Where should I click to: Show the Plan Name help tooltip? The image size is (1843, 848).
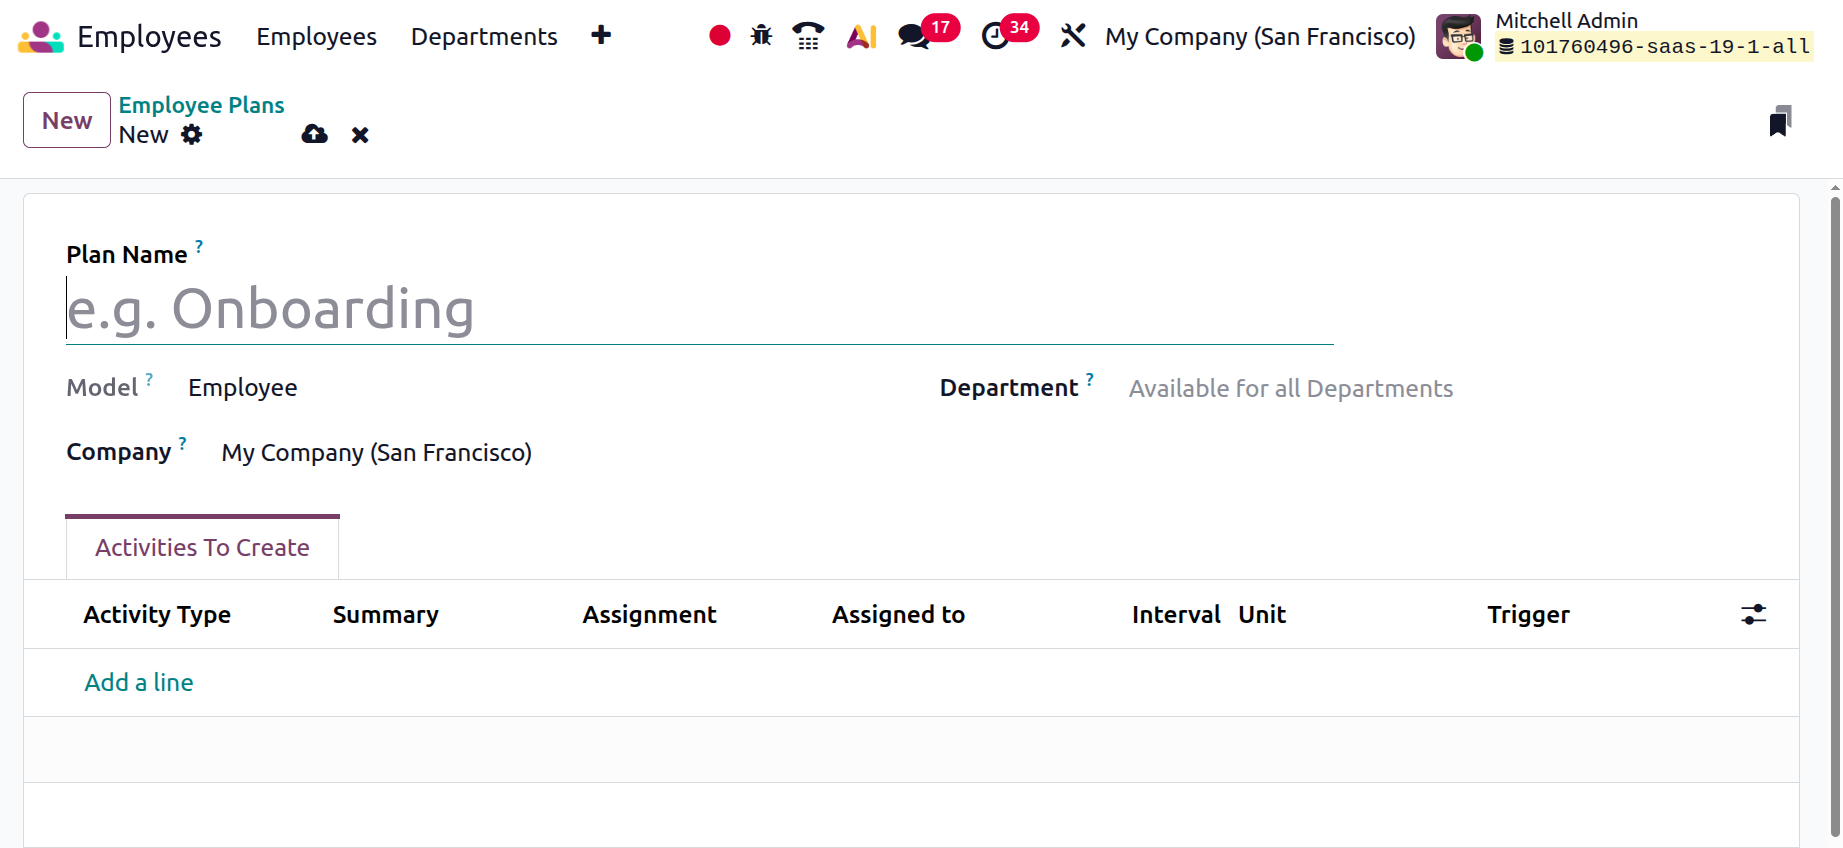199,246
